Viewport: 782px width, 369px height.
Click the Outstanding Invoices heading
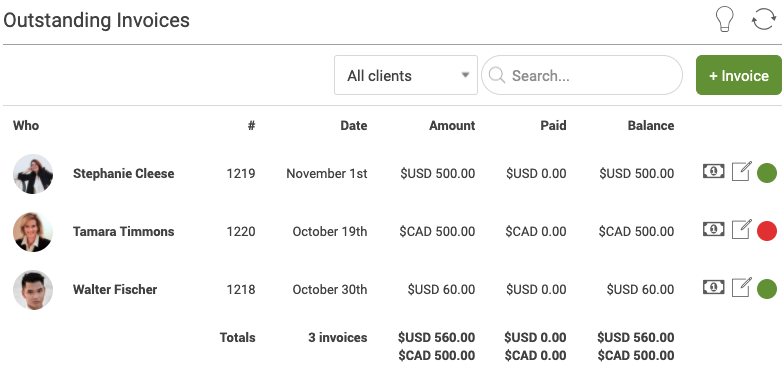coord(96,20)
